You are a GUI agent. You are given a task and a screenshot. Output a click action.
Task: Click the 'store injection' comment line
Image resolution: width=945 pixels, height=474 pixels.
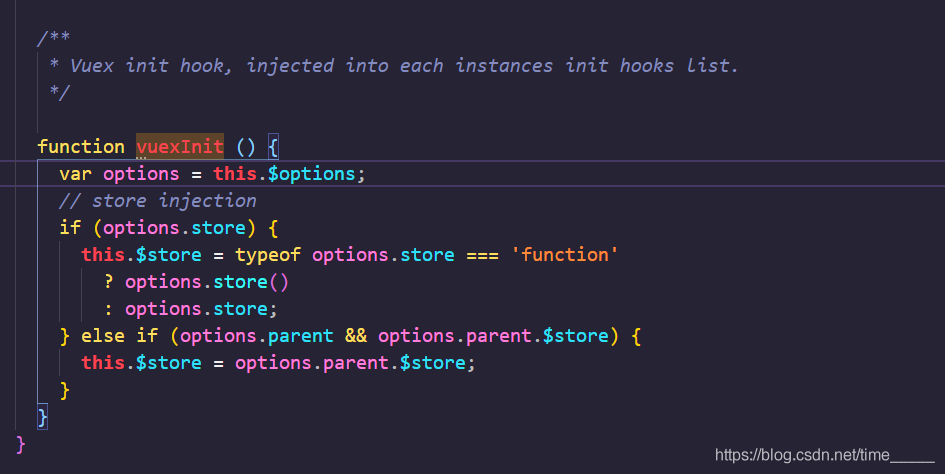tap(157, 201)
